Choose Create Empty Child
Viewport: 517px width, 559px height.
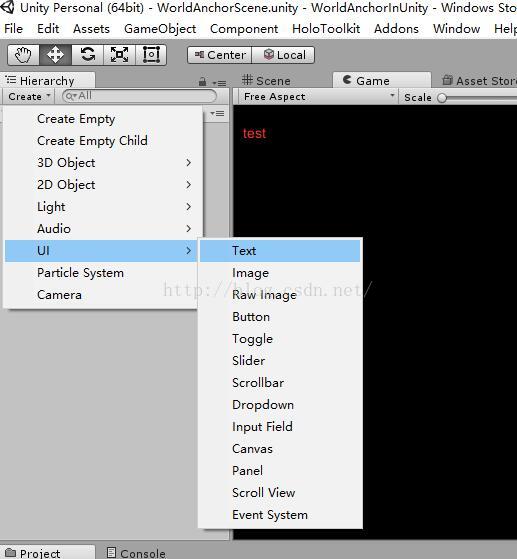(x=101, y=141)
